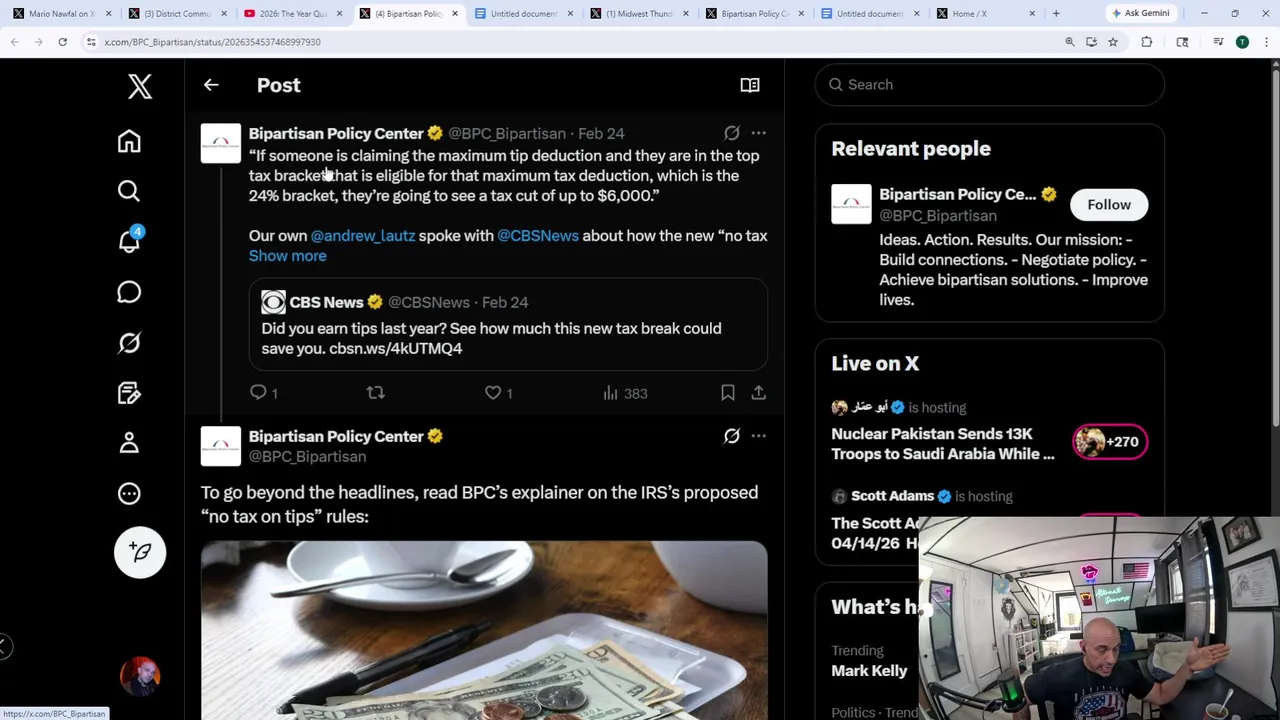Click Show more to expand the post

pos(287,256)
